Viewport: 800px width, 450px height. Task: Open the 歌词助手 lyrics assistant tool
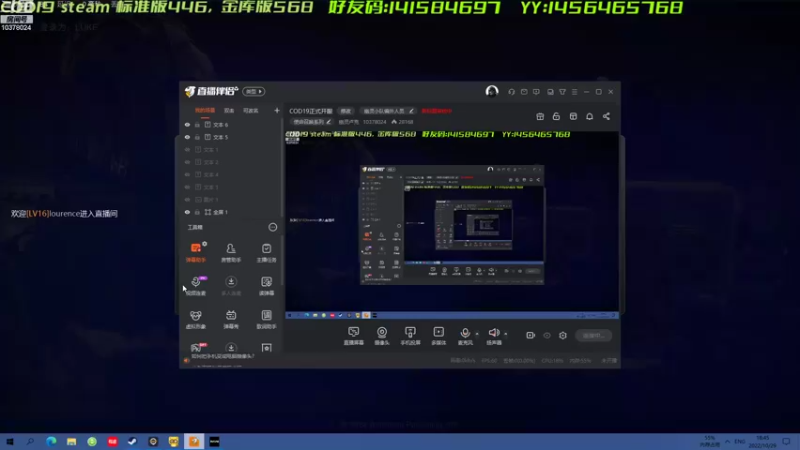tap(266, 319)
